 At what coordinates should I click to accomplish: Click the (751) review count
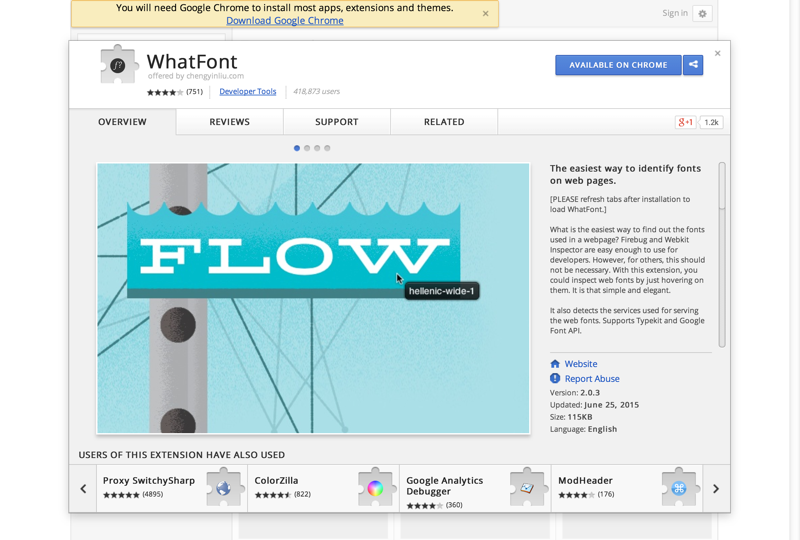click(194, 92)
